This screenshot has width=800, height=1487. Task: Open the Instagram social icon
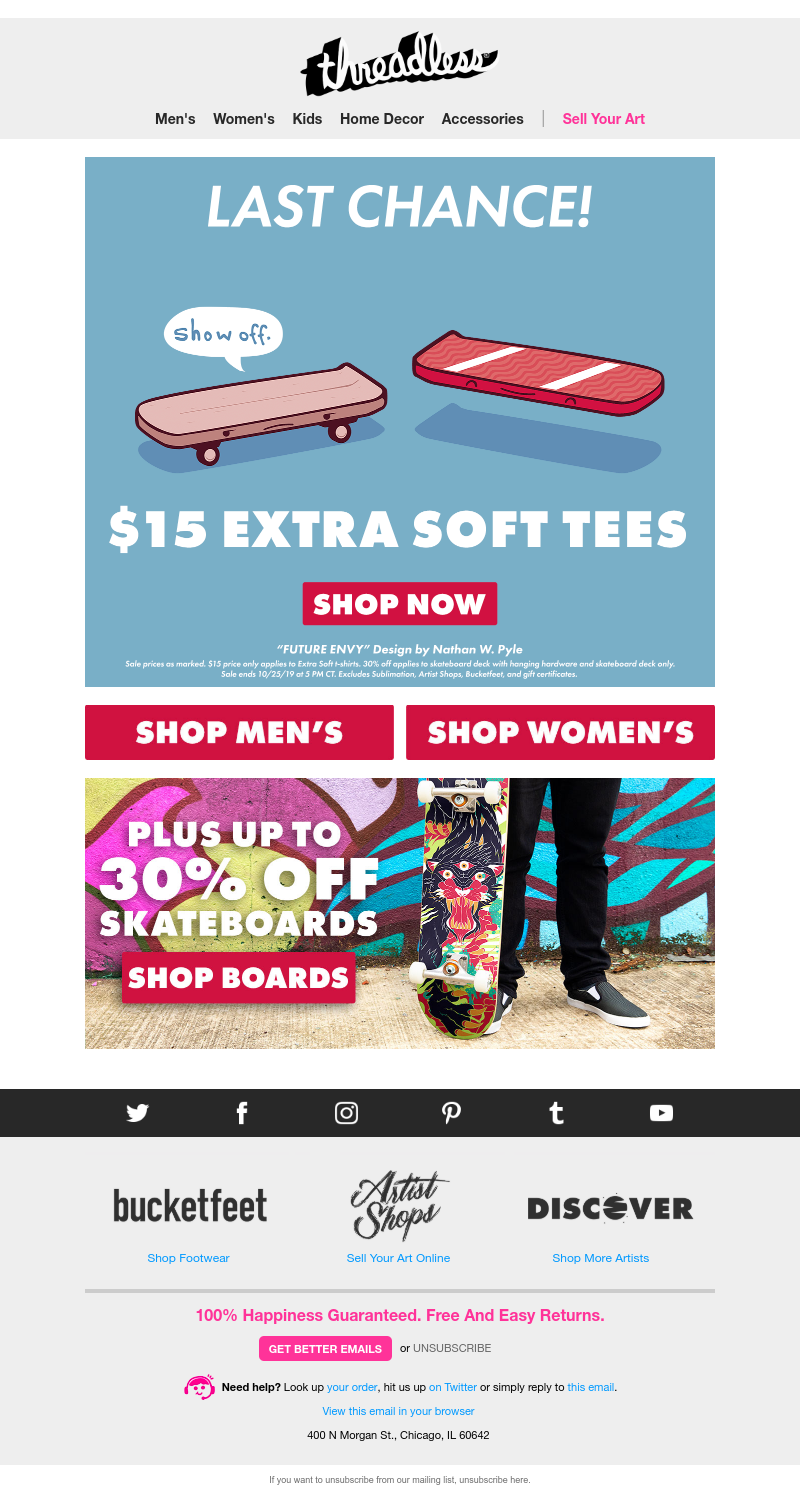coord(346,1113)
